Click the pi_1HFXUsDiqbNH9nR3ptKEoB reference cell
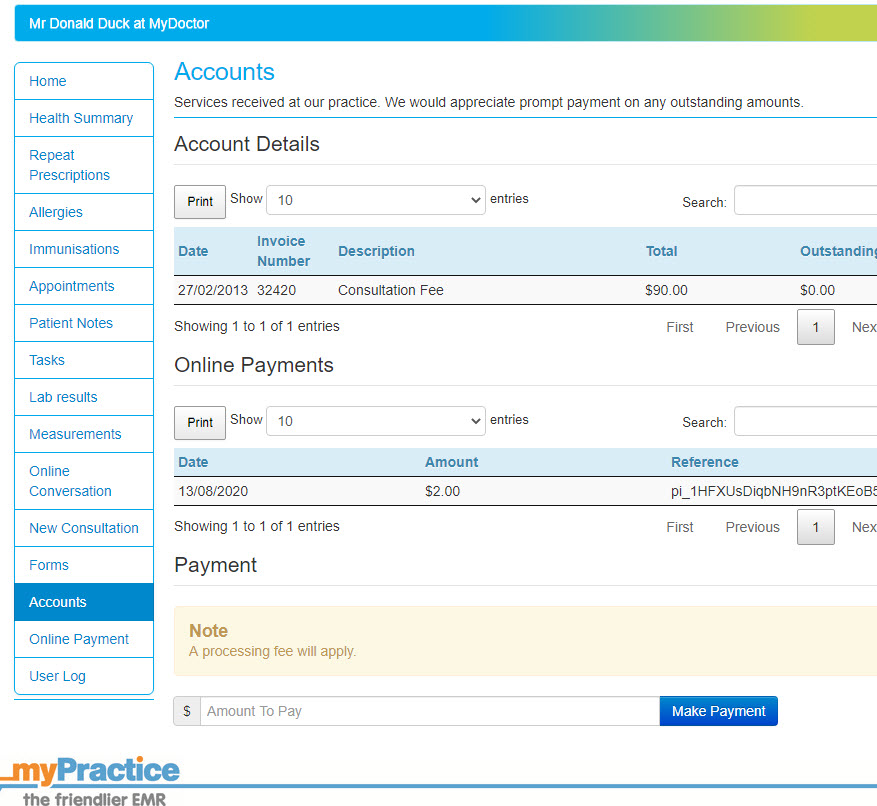Image resolution: width=877 pixels, height=806 pixels. click(774, 491)
